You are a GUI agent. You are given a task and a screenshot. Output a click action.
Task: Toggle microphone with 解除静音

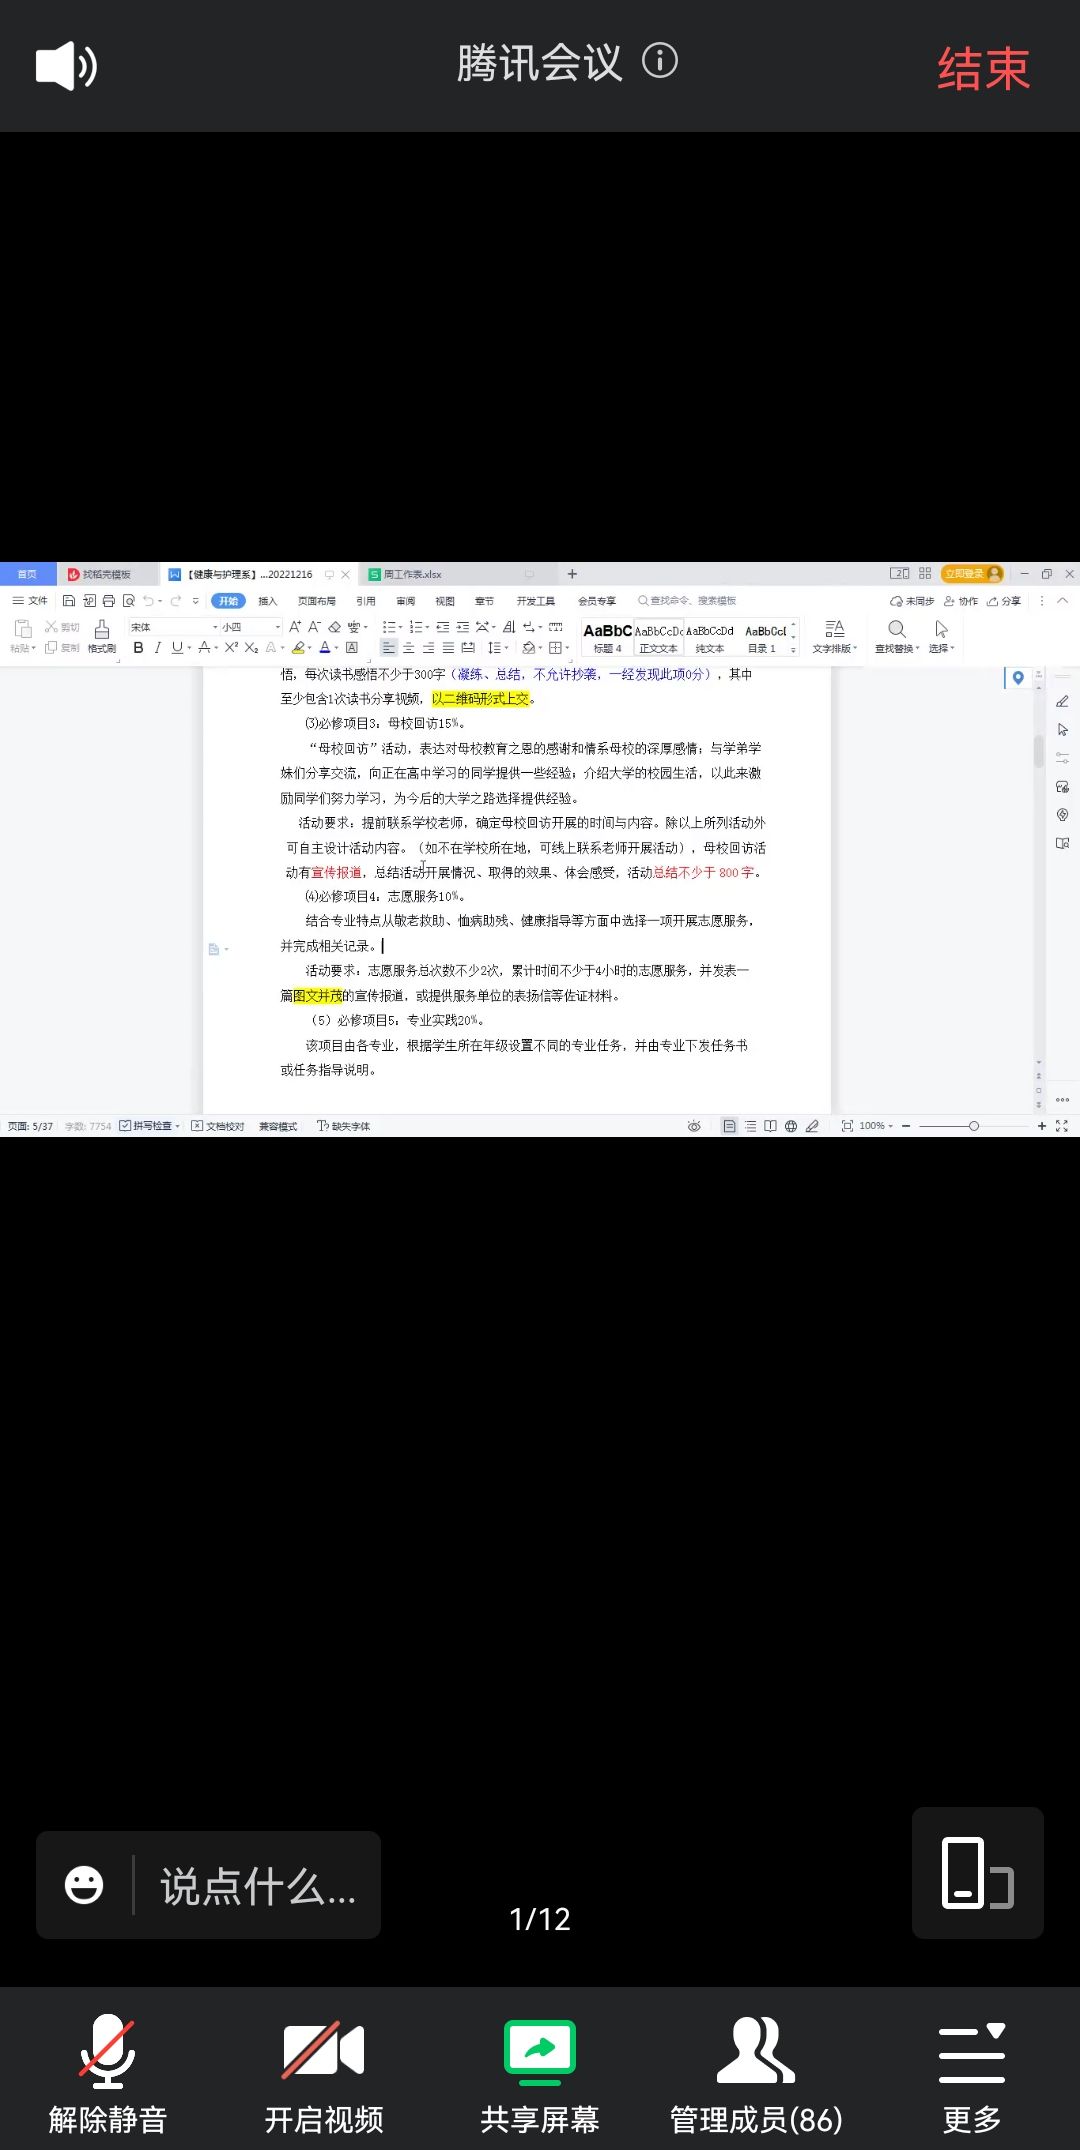108,2076
